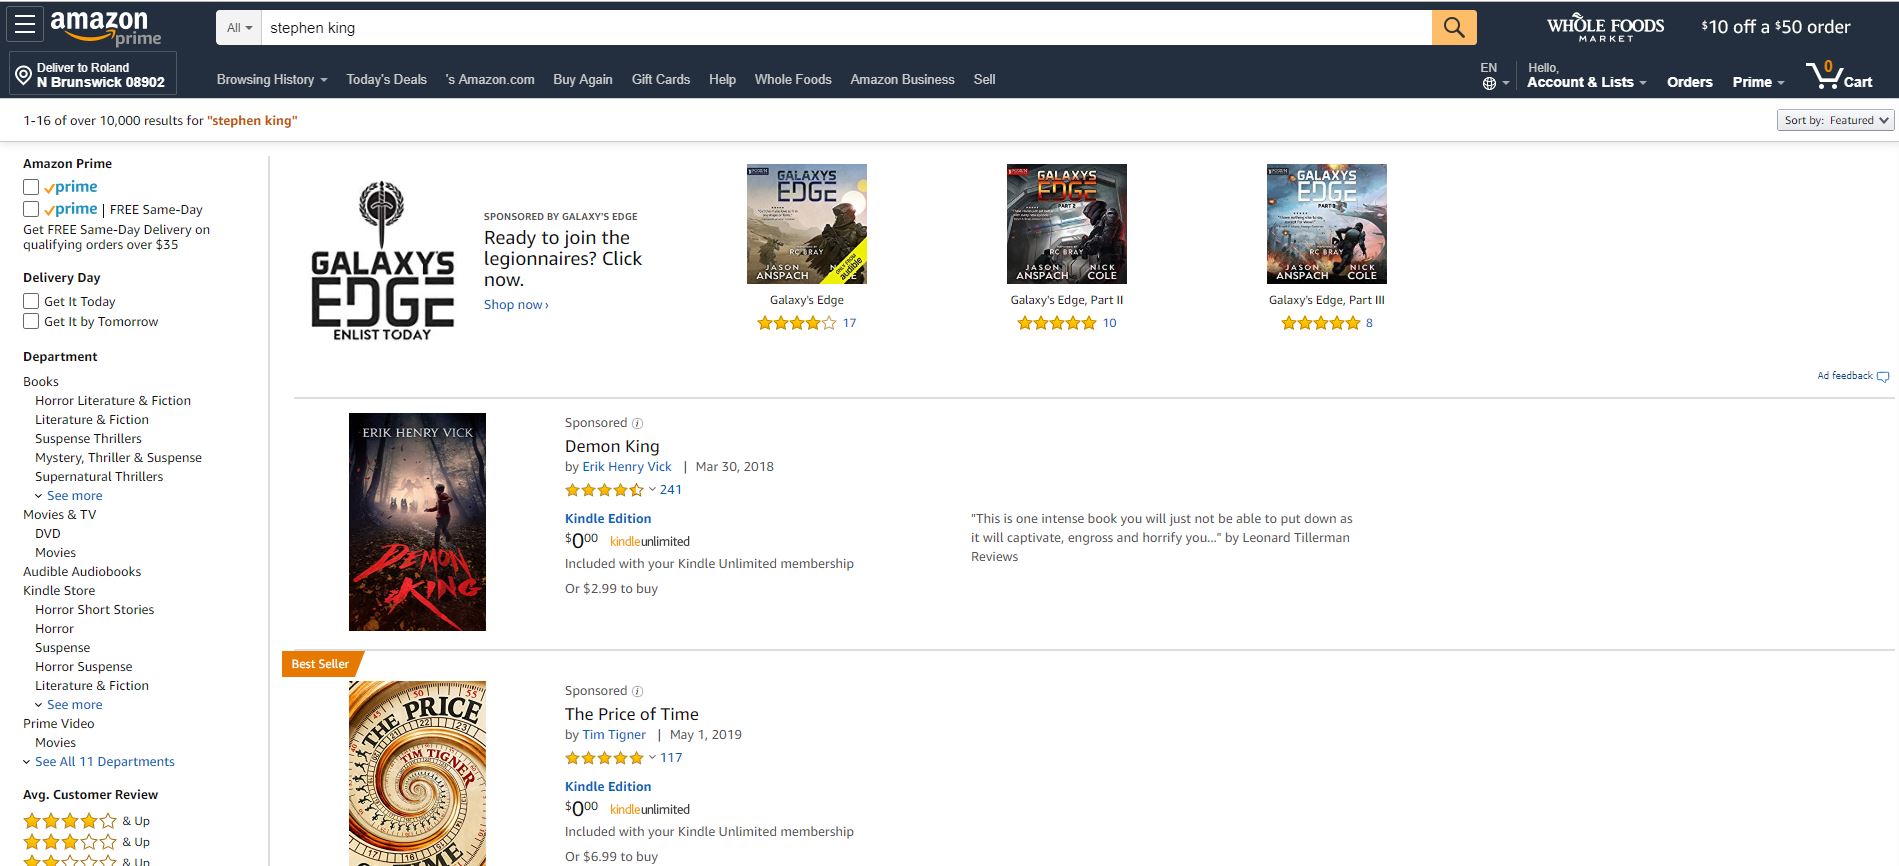The width and height of the screenshot is (1899, 866).
Task: Click the Shop now link
Action: click(516, 305)
